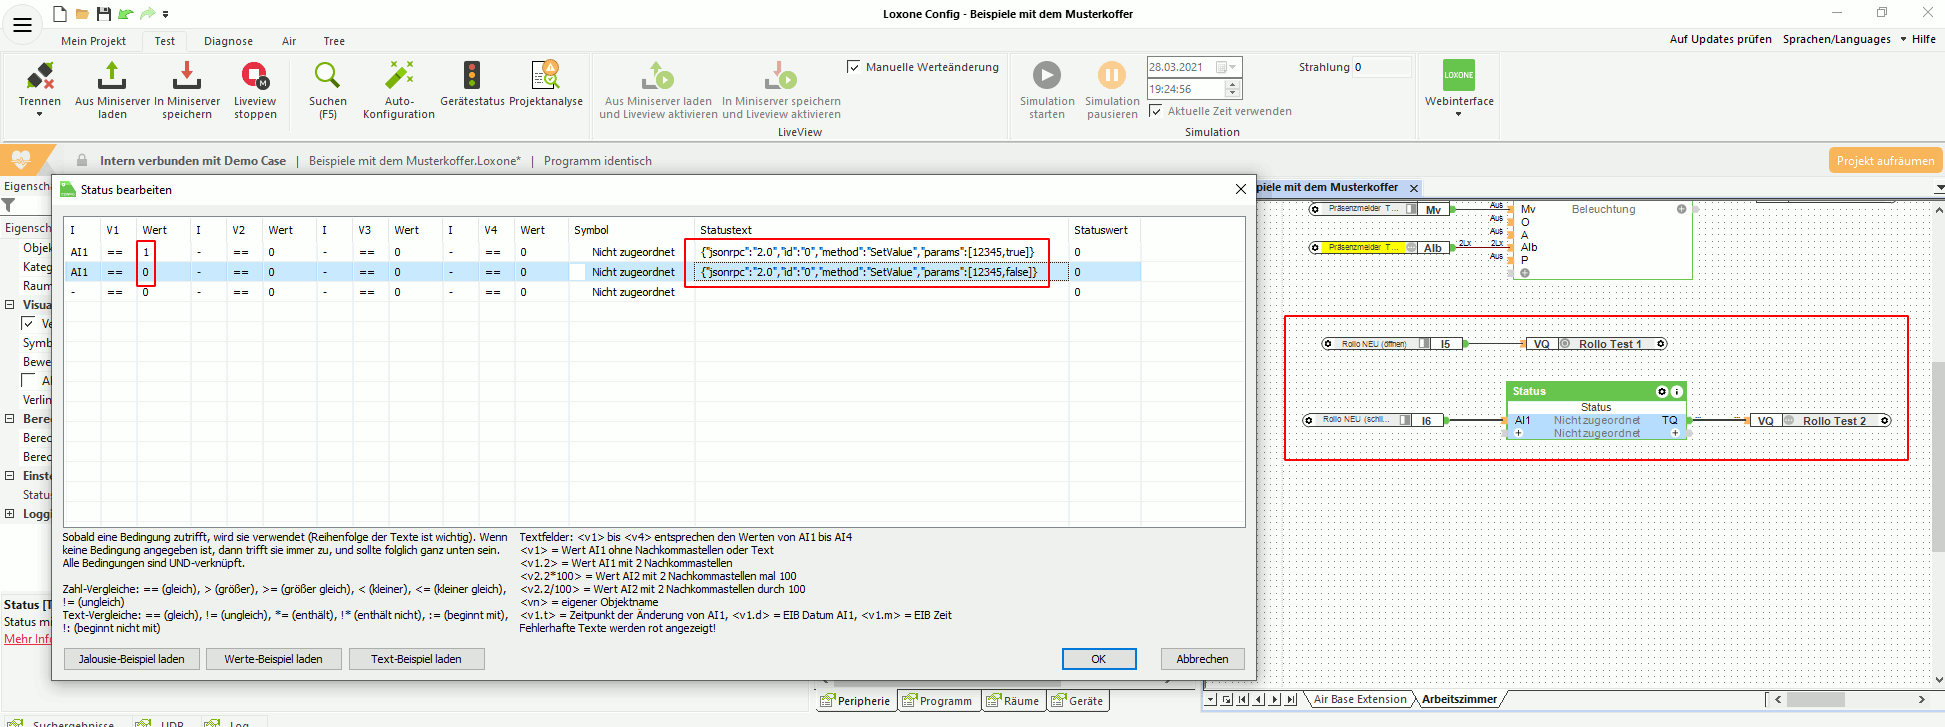
Task: Collapse the Berechtigungen section in properties tree
Action: pyautogui.click(x=10, y=419)
